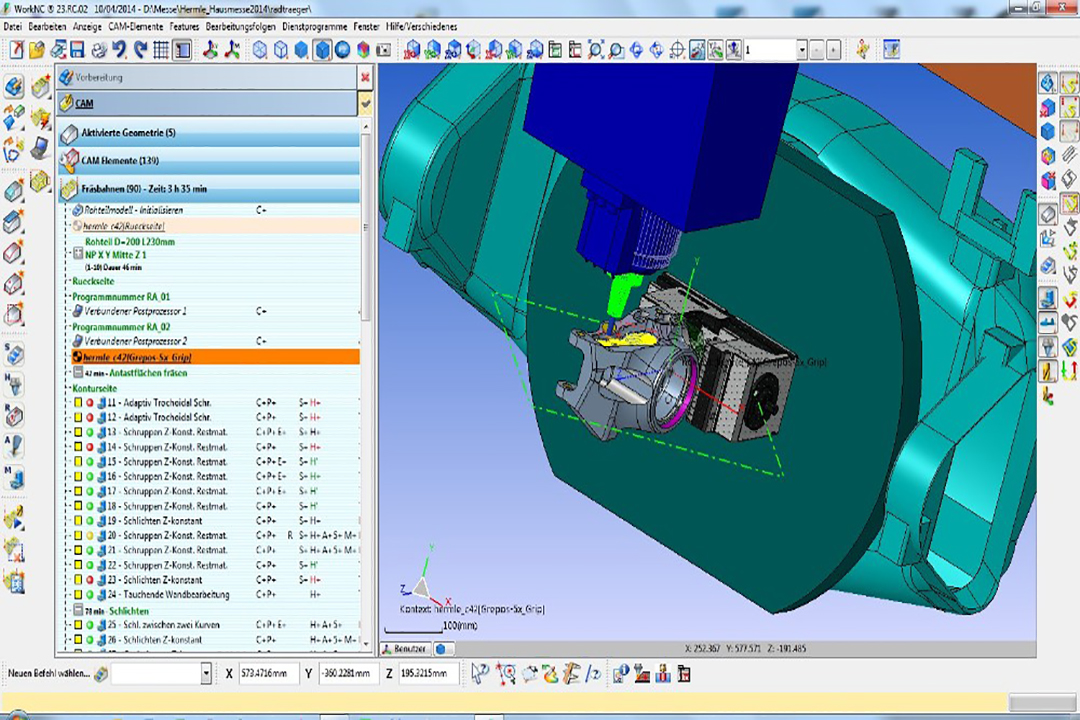Open the CAM-Elemente menu
The height and width of the screenshot is (720, 1080).
[136, 27]
